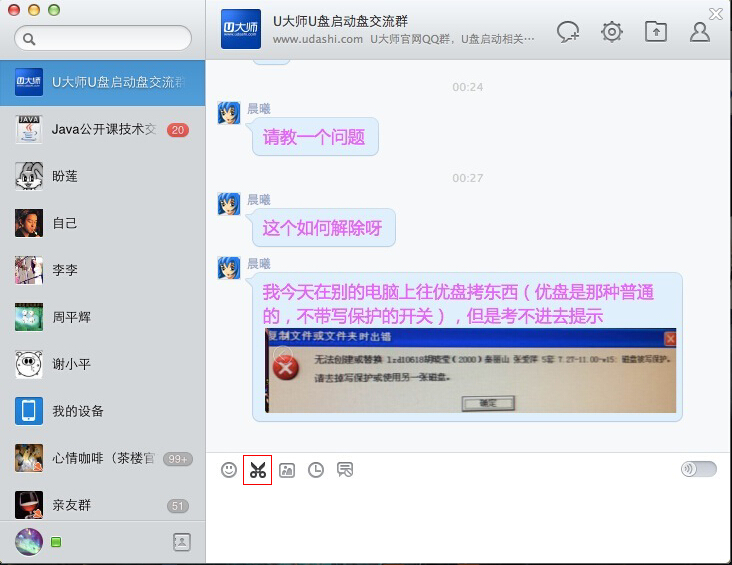
Task: Click 盼莲's rabbit avatar
Action: pos(29,176)
